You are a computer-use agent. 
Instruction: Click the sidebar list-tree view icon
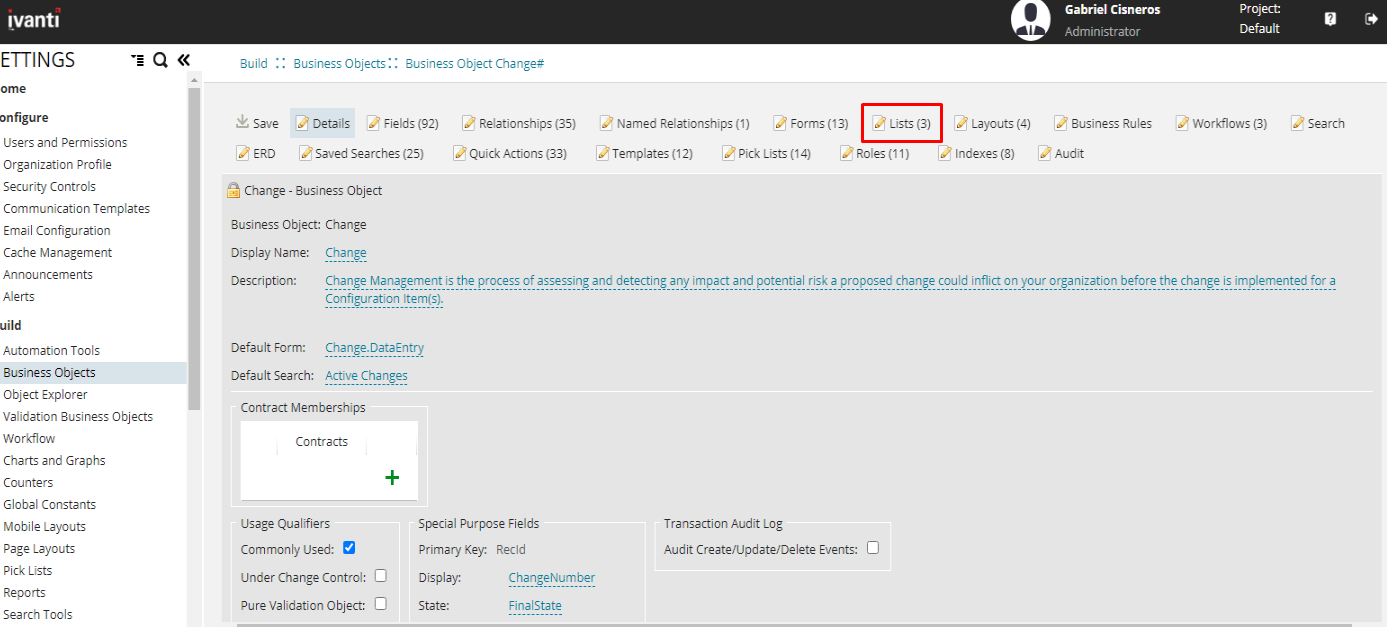[137, 61]
